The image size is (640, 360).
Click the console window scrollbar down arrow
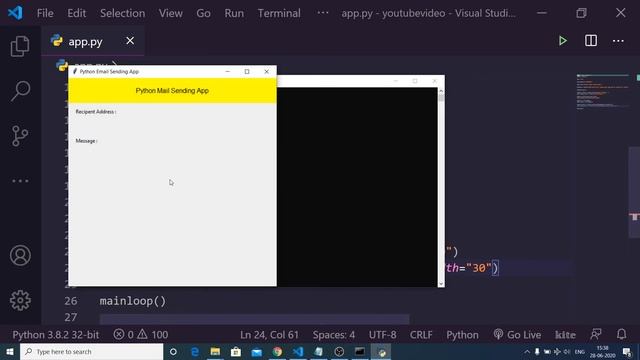point(441,284)
